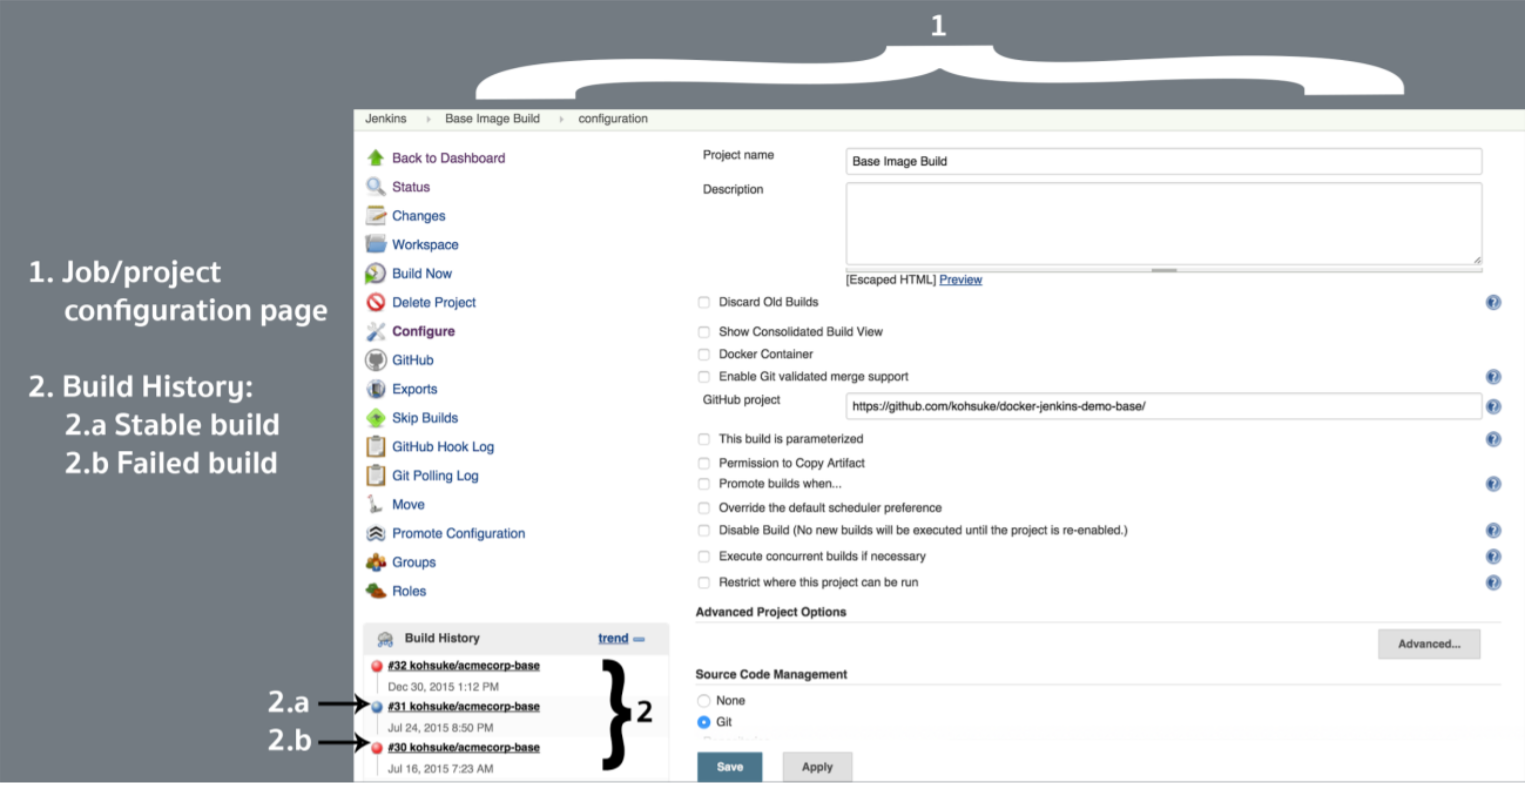The width and height of the screenshot is (1525, 785).
Task: Collapse Build History with the minus icon
Action: [x=639, y=639]
